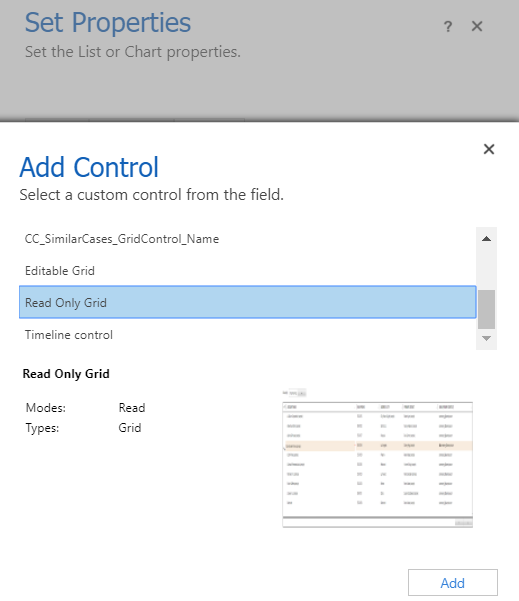
Task: Click the control list scrollbar thumb
Action: (x=486, y=309)
